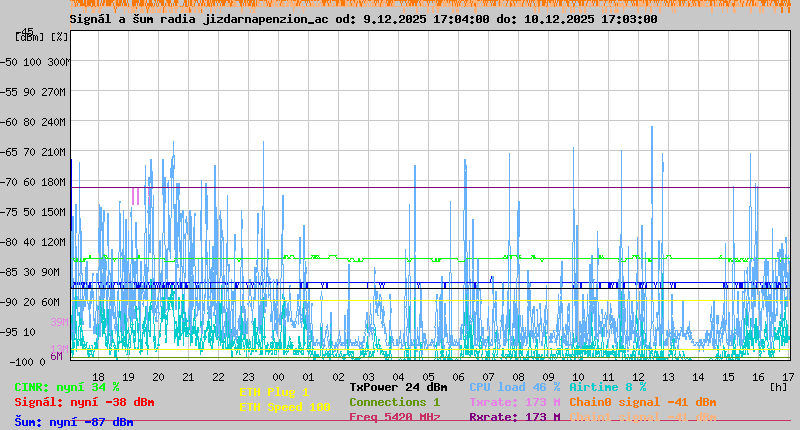Viewport: 800px width, 430px height.
Task: Select the green Connections 1 legend label
Action: pyautogui.click(x=394, y=402)
